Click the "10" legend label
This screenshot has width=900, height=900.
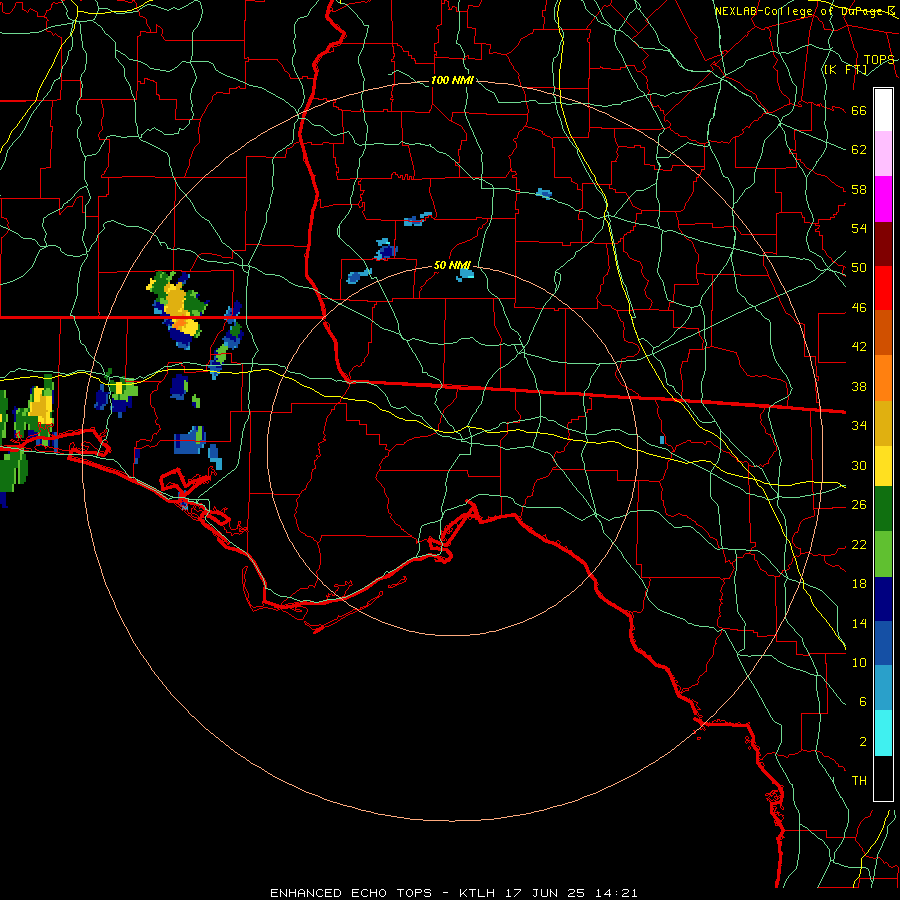click(859, 663)
